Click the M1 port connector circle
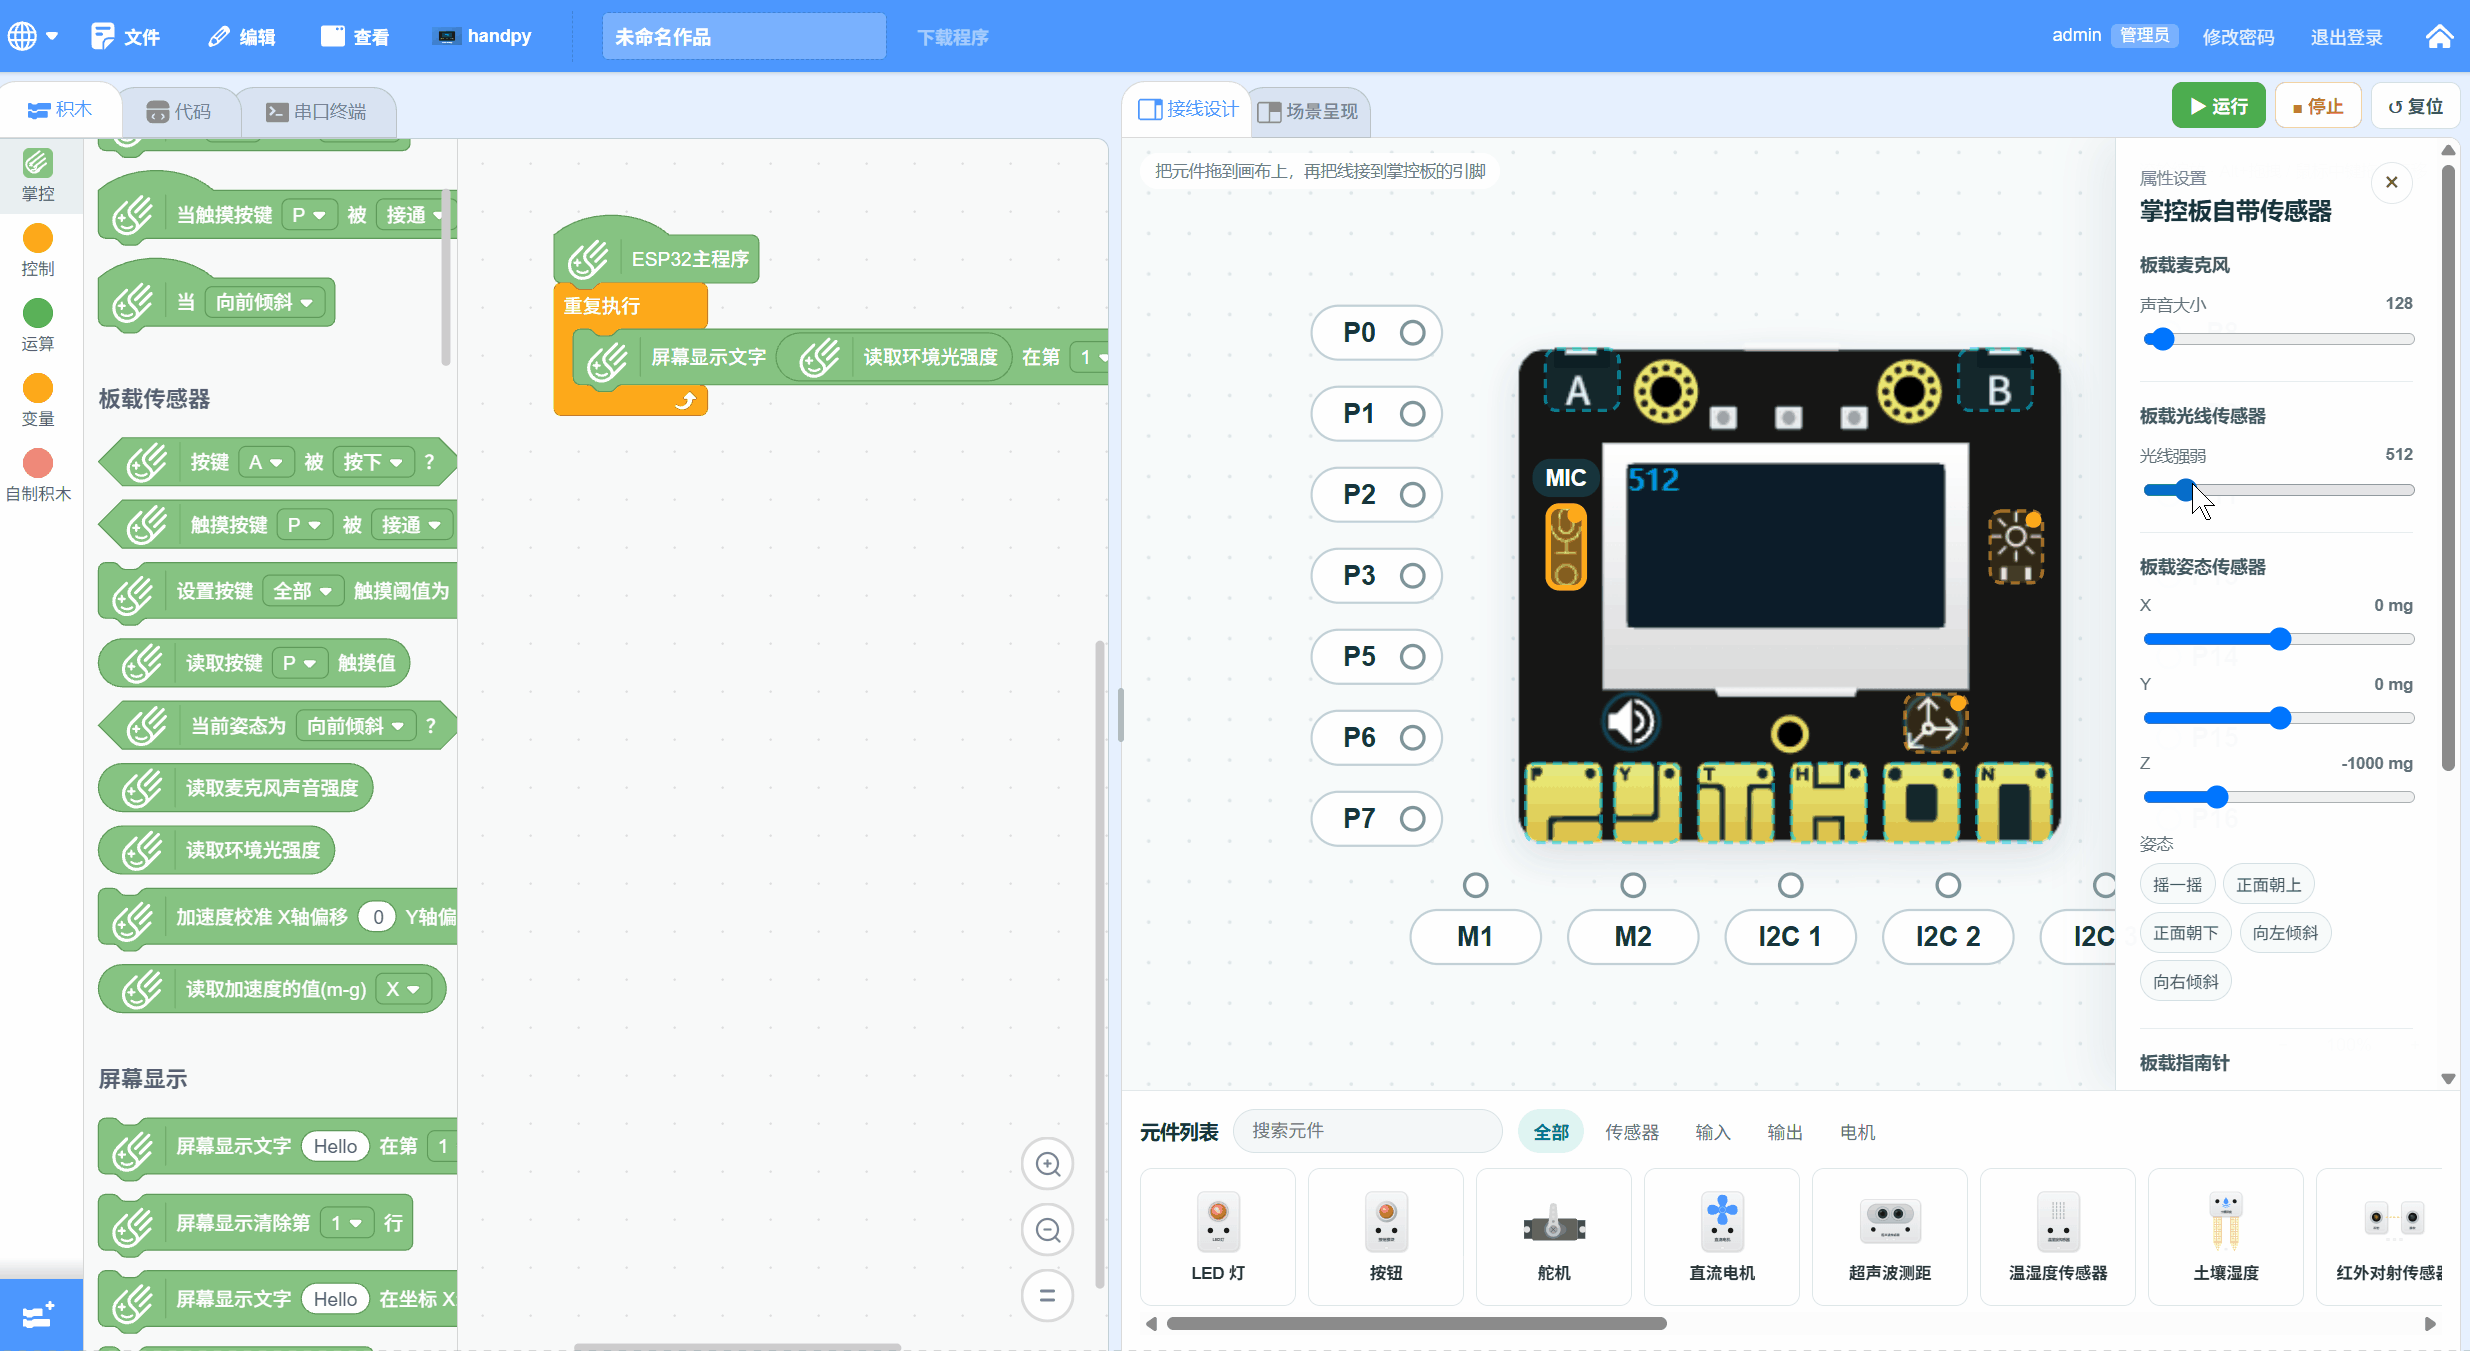 click(x=1475, y=885)
